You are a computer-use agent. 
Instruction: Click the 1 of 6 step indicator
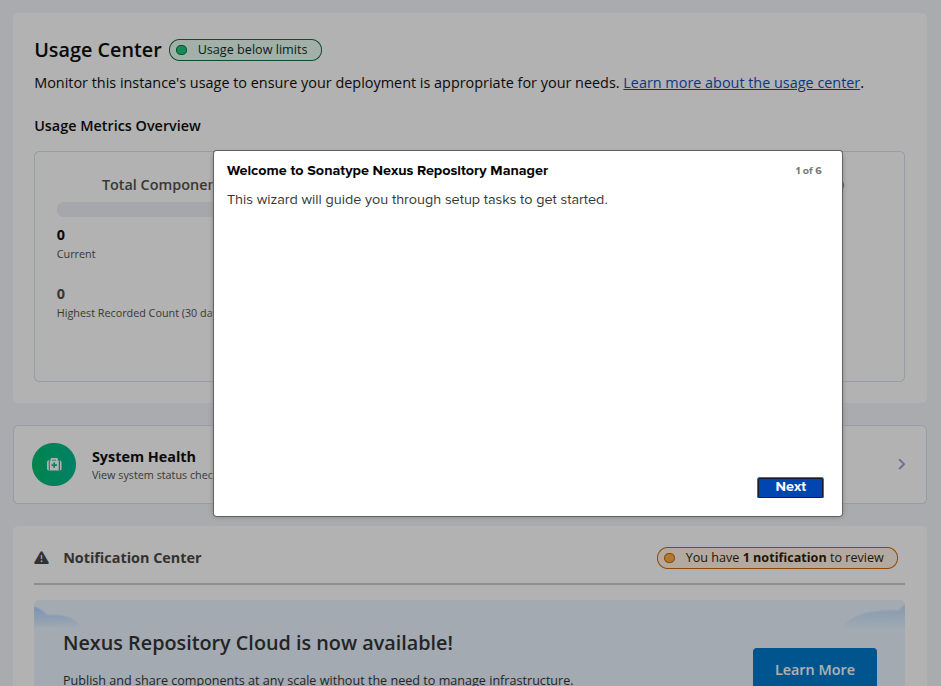808,170
